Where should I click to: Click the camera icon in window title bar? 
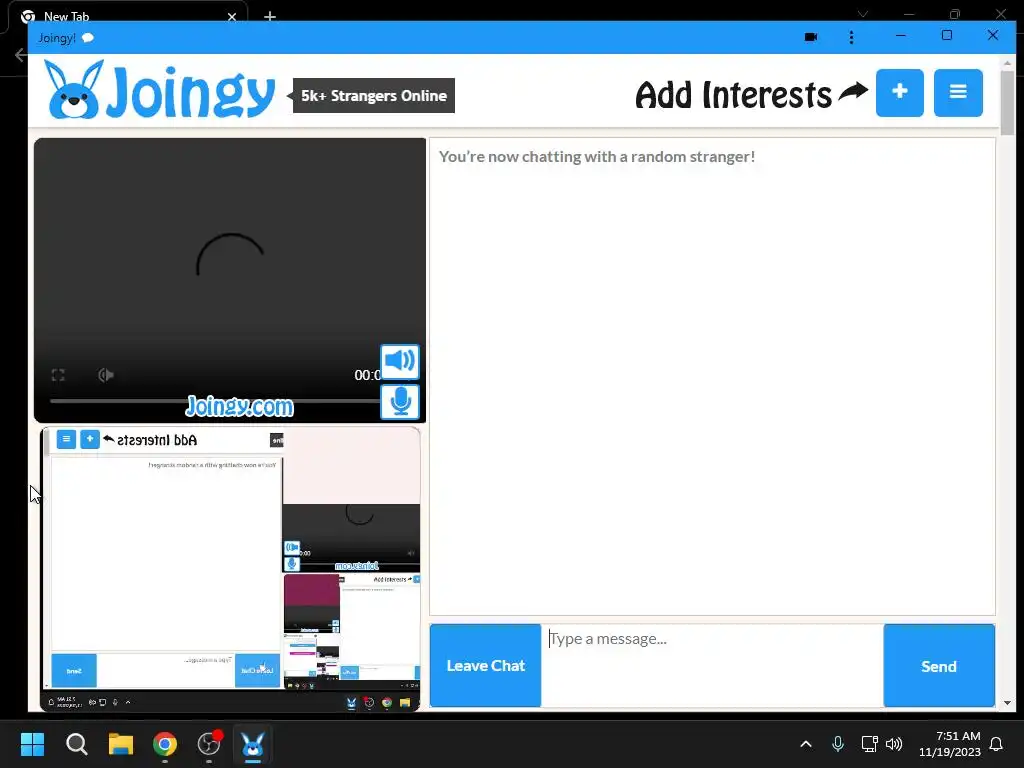click(811, 37)
